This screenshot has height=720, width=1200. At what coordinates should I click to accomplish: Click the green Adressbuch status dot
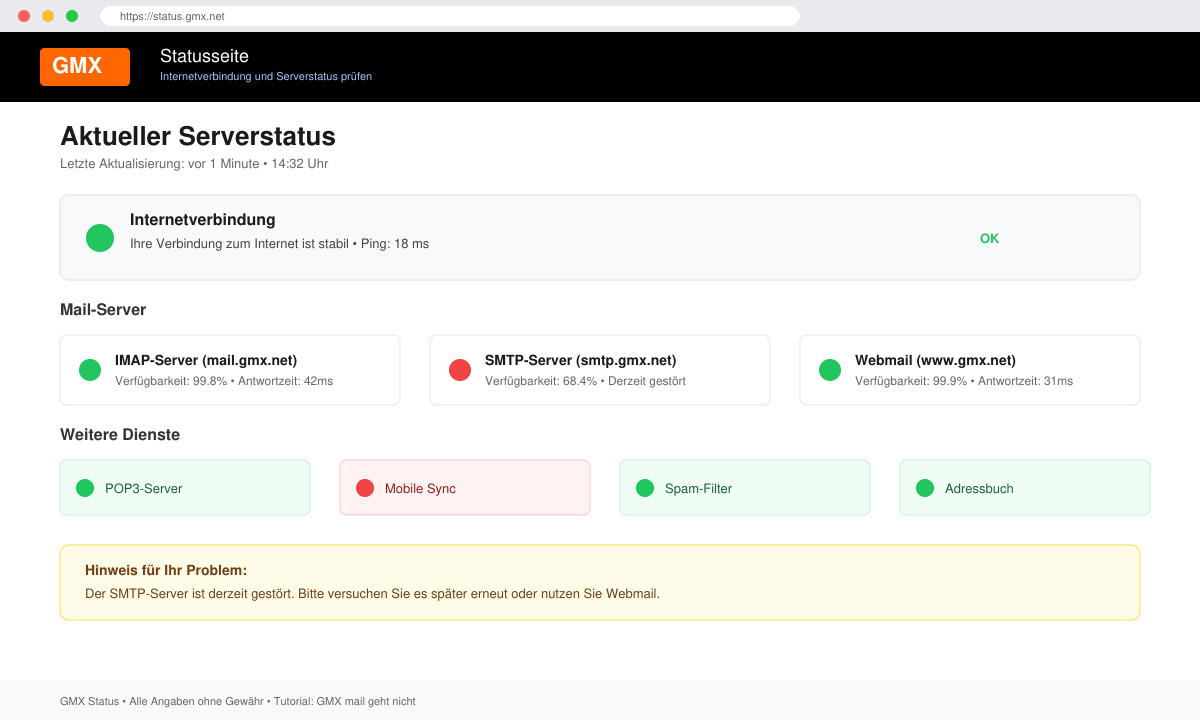[925, 488]
